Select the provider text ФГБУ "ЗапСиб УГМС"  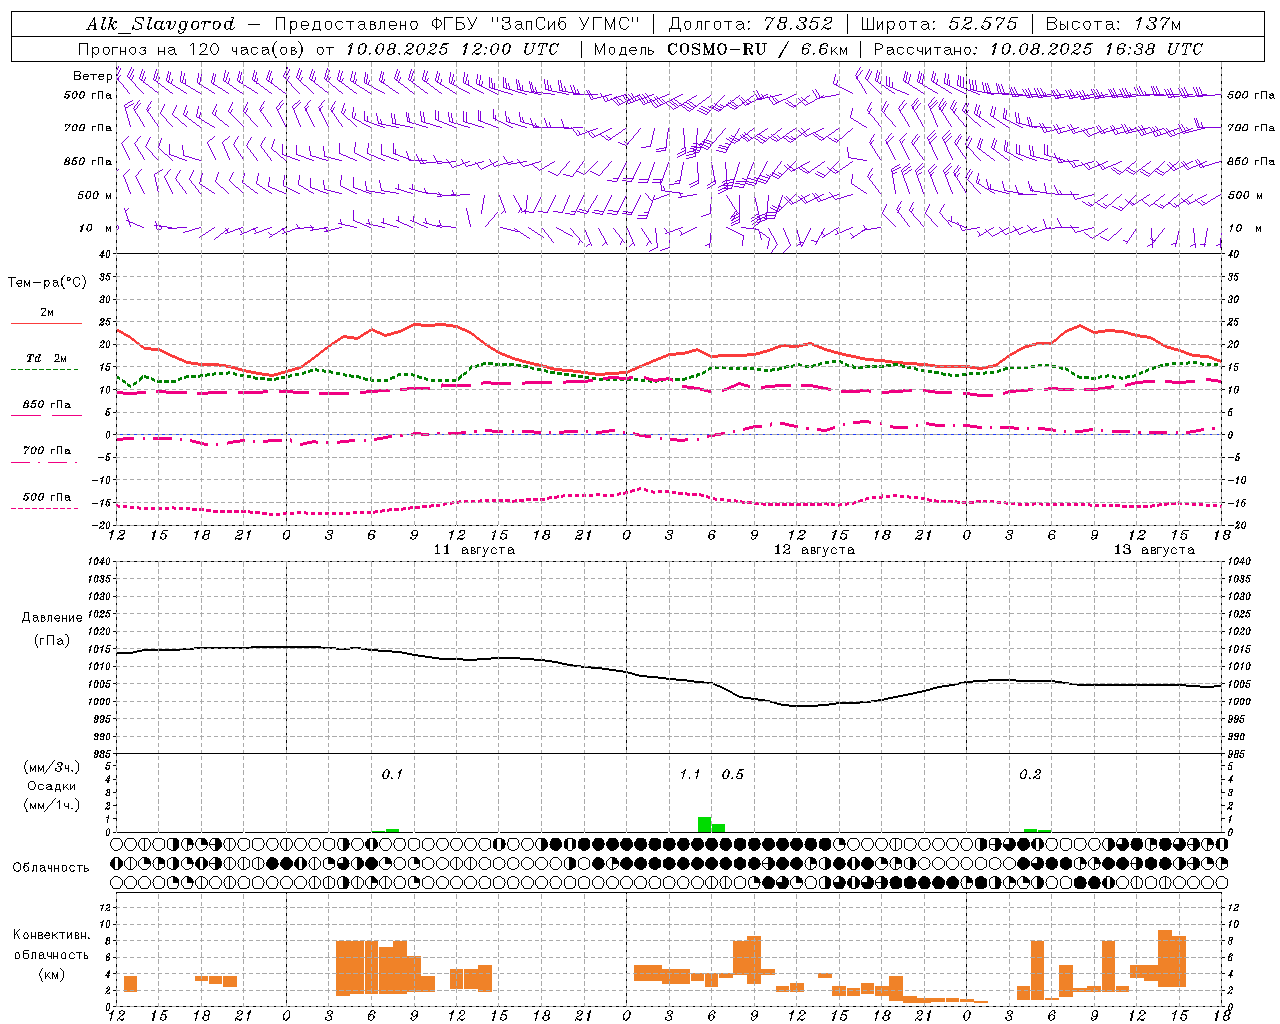click(x=537, y=24)
